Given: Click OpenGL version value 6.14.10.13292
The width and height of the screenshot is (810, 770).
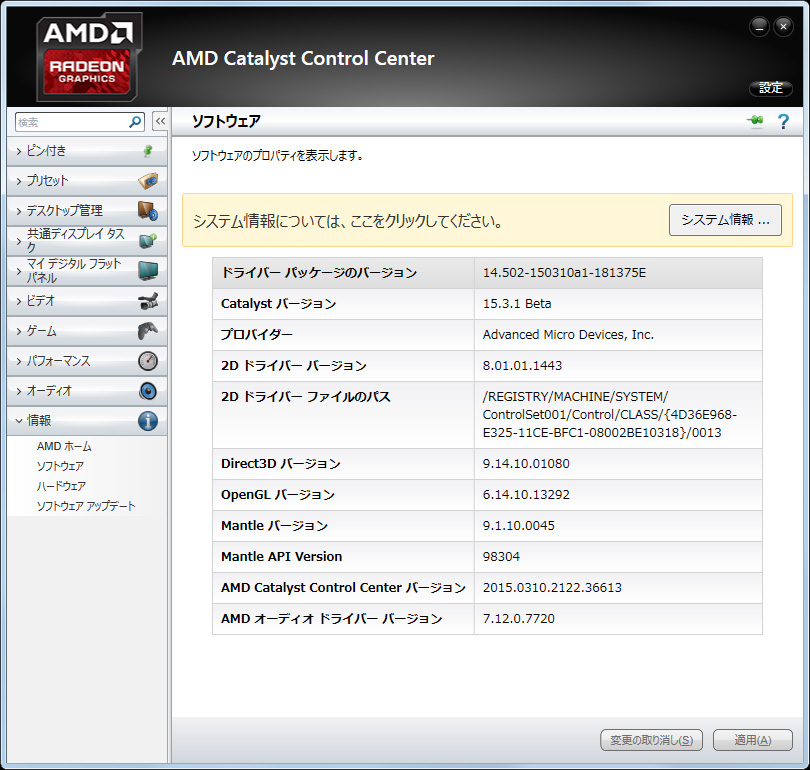Looking at the screenshot, I should (526, 495).
